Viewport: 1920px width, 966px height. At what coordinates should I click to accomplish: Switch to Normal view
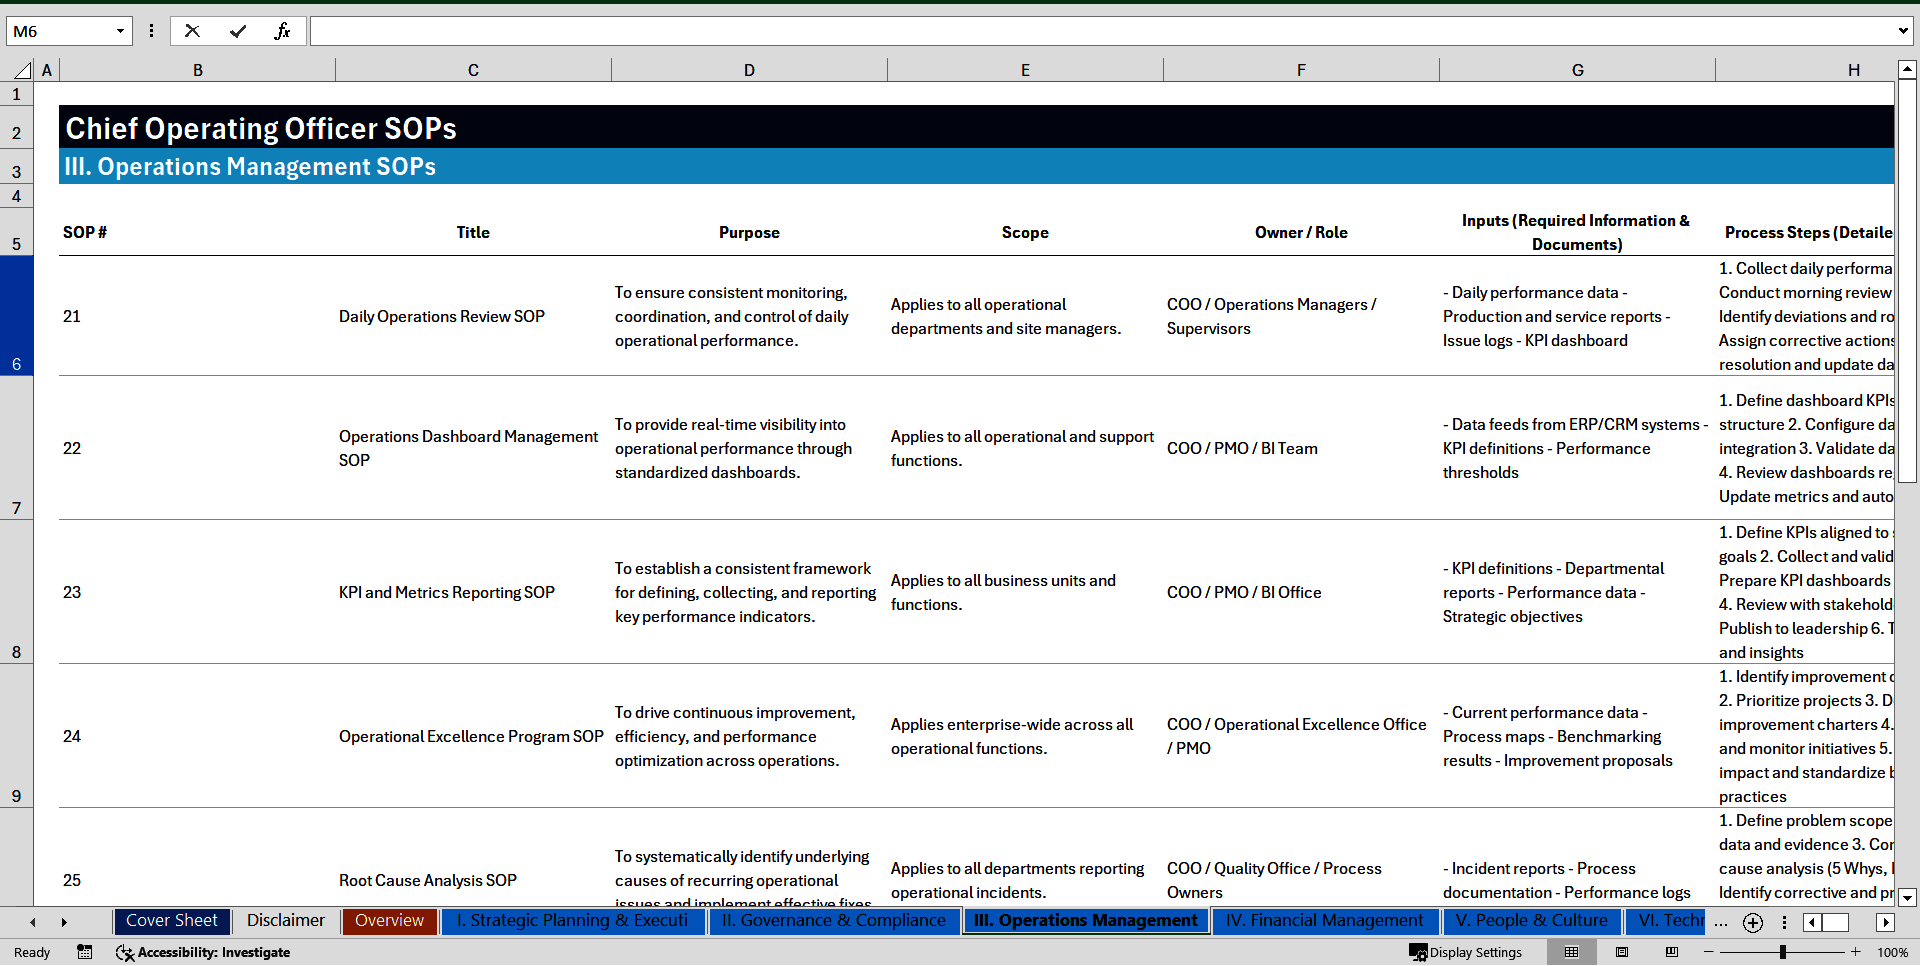(x=1572, y=952)
